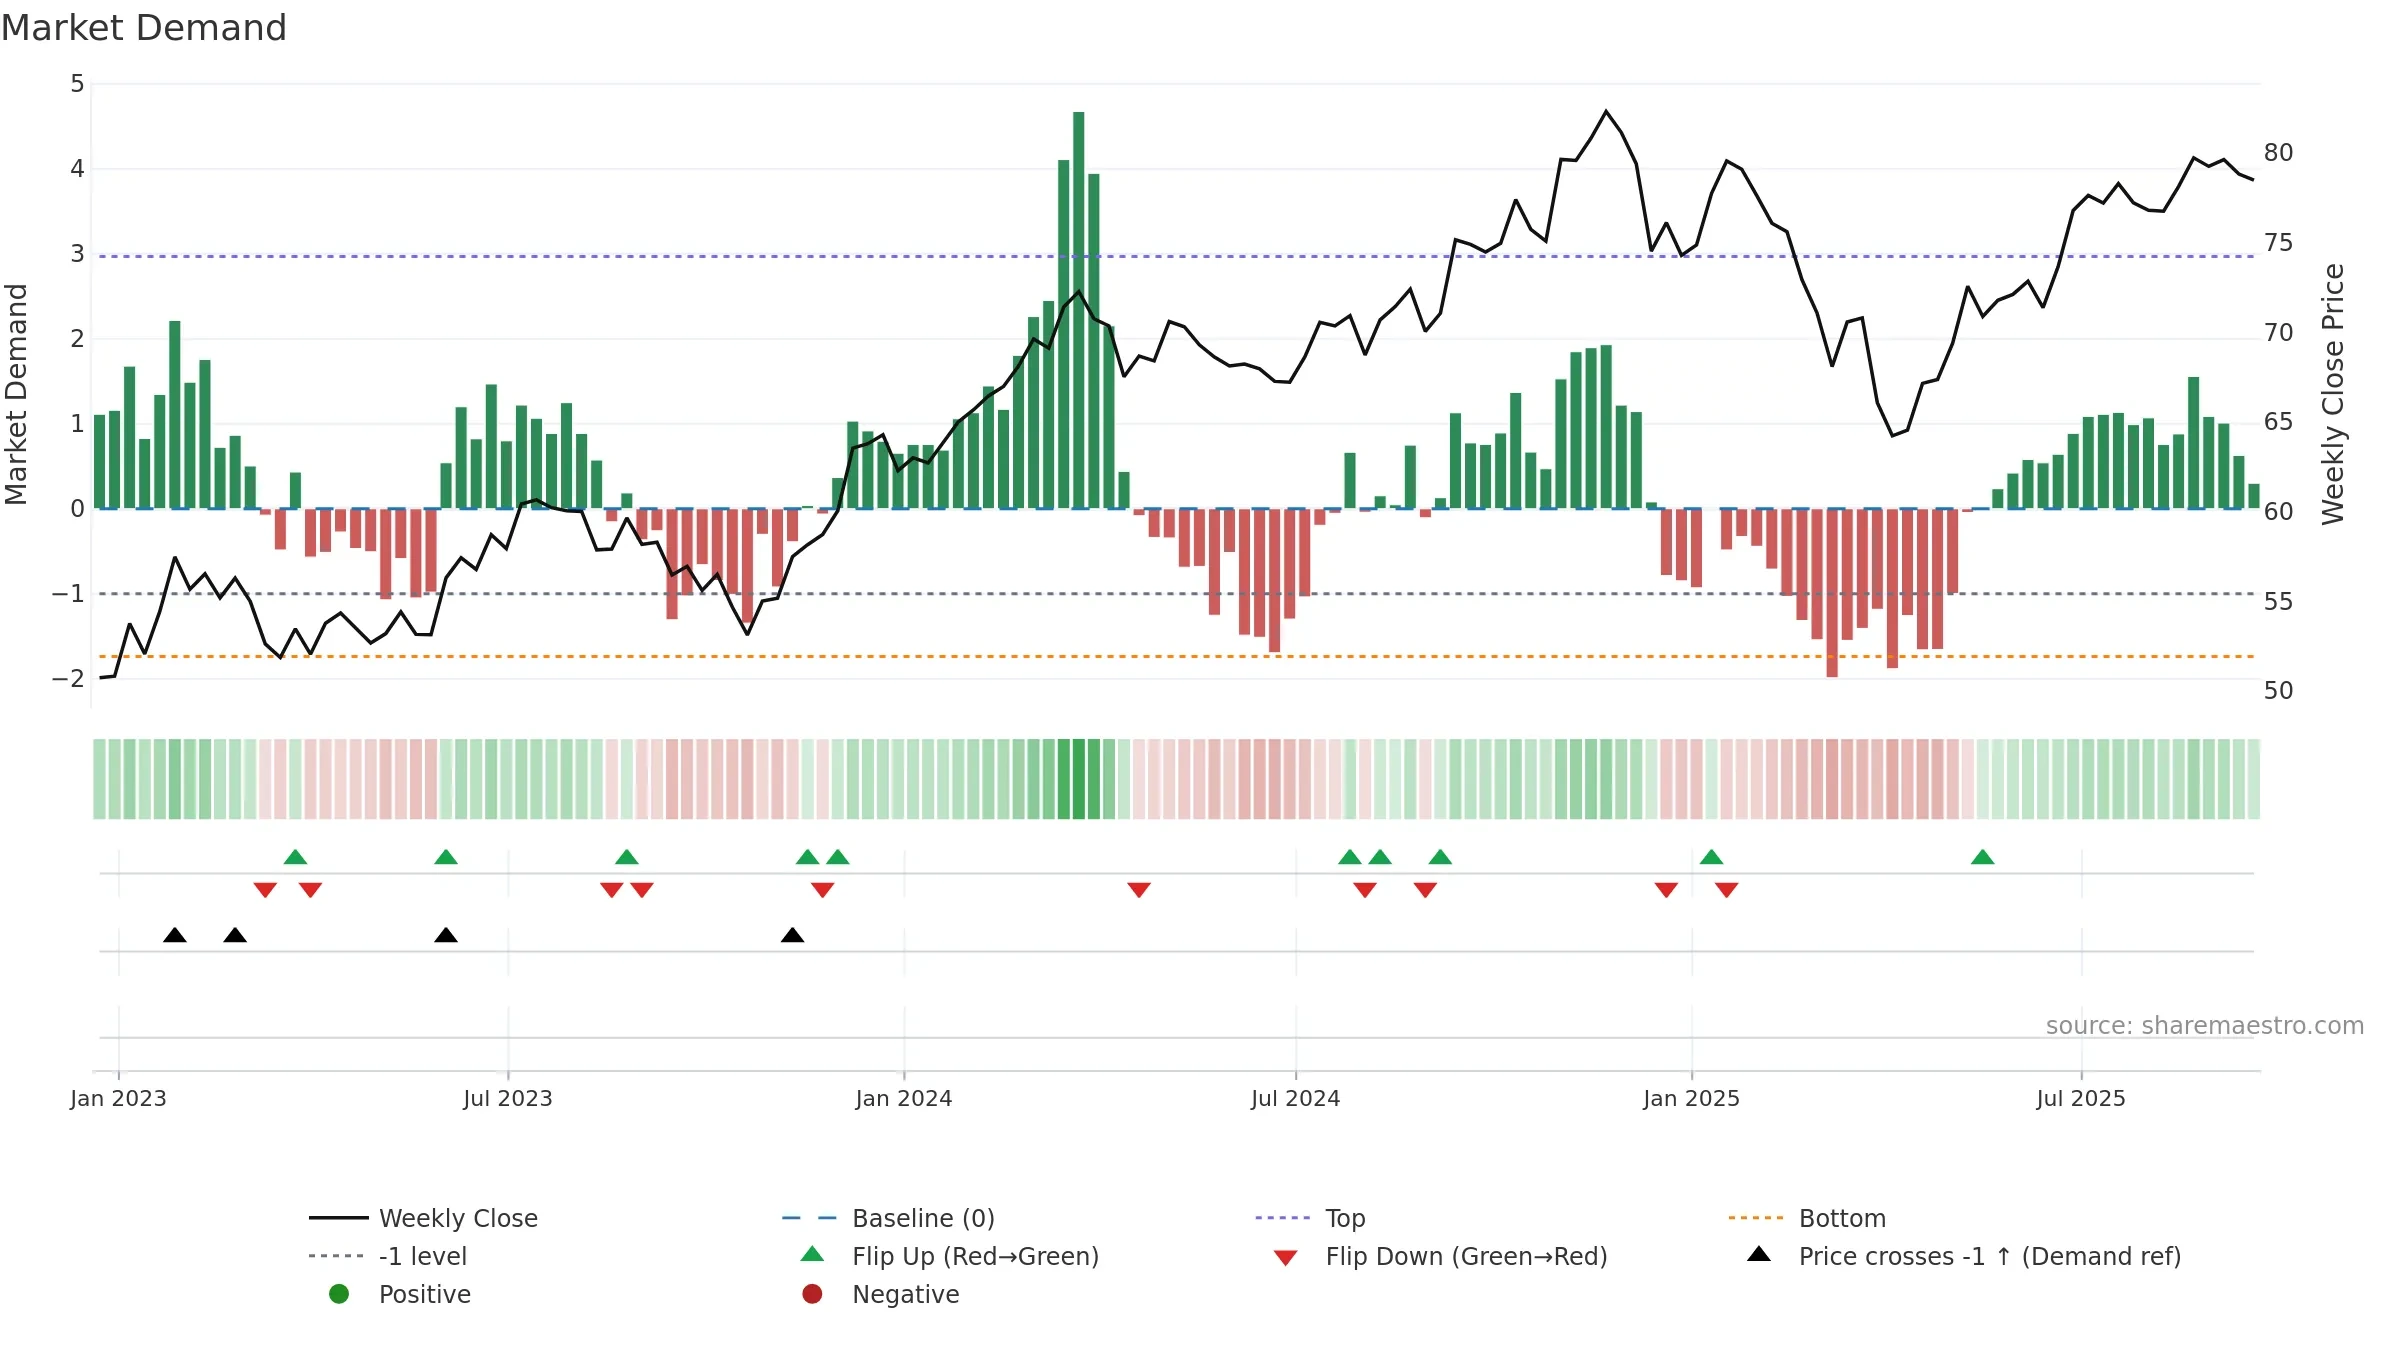Viewport: 2400px width, 1350px height.
Task: Click the darkest green cell in the heat strip
Action: (x=1078, y=779)
